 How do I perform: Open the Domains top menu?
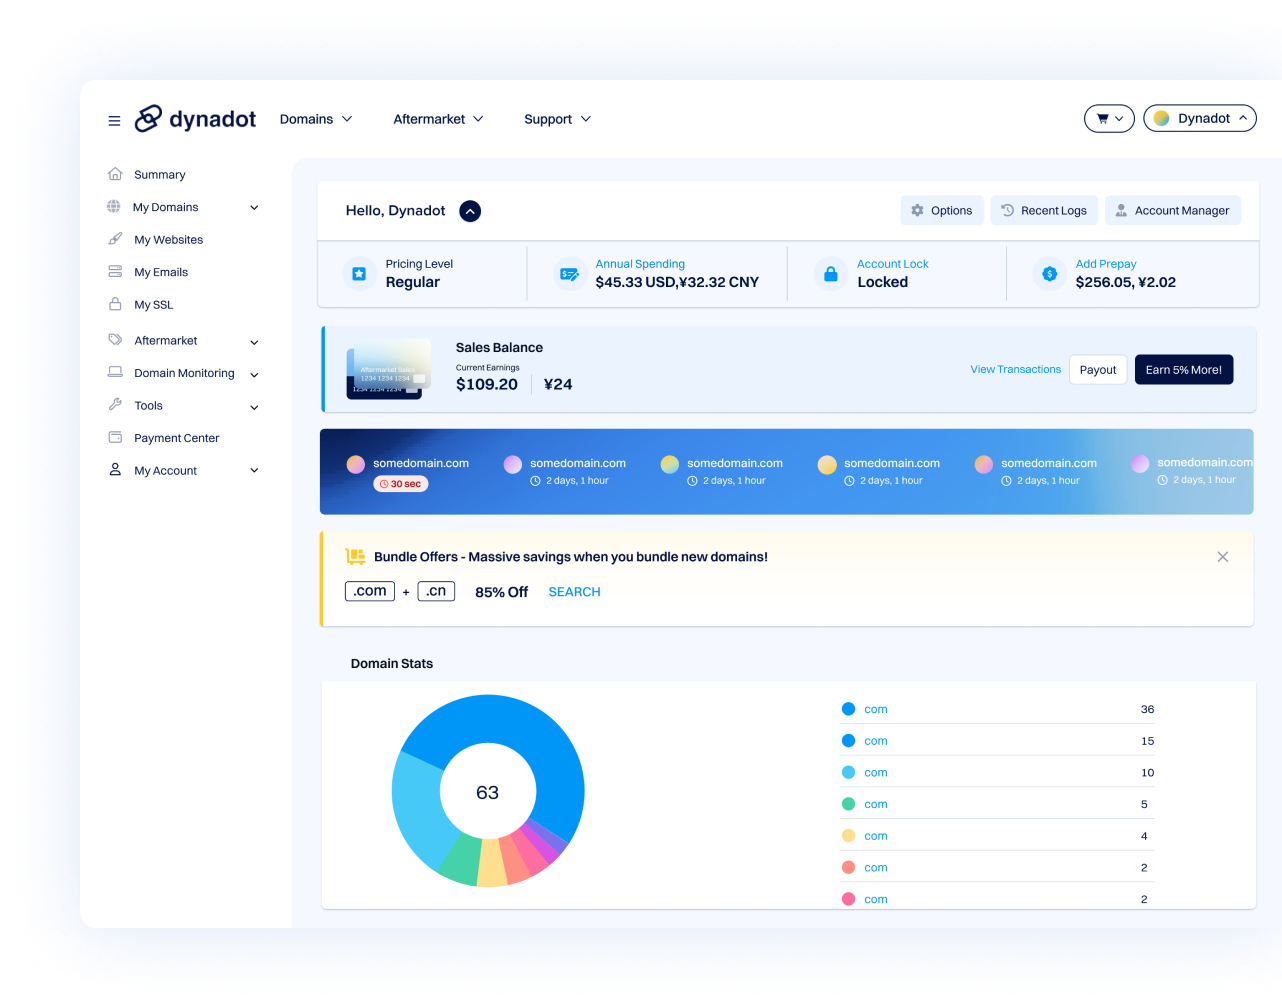click(x=316, y=119)
